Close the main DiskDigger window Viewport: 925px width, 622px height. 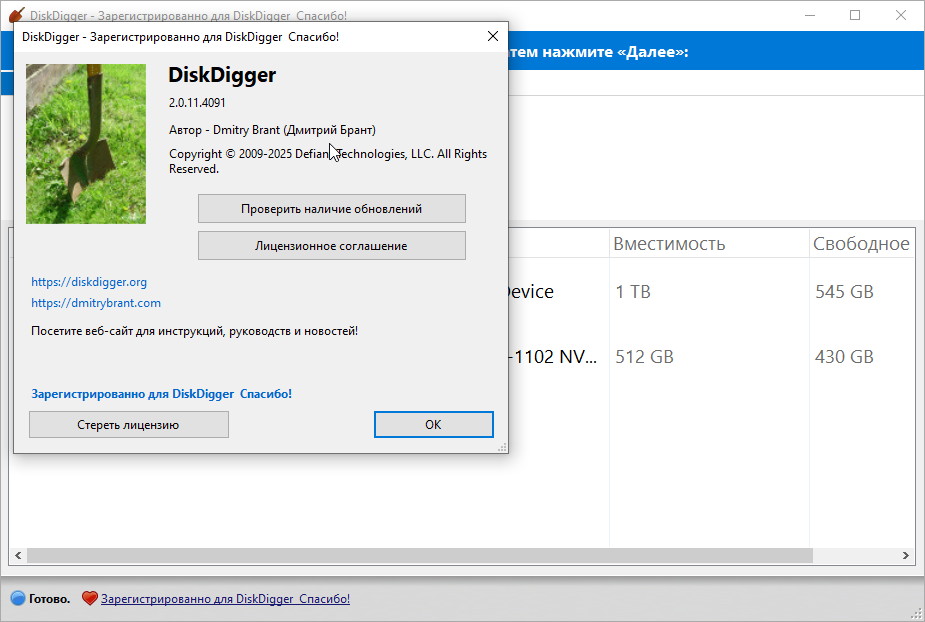[901, 15]
